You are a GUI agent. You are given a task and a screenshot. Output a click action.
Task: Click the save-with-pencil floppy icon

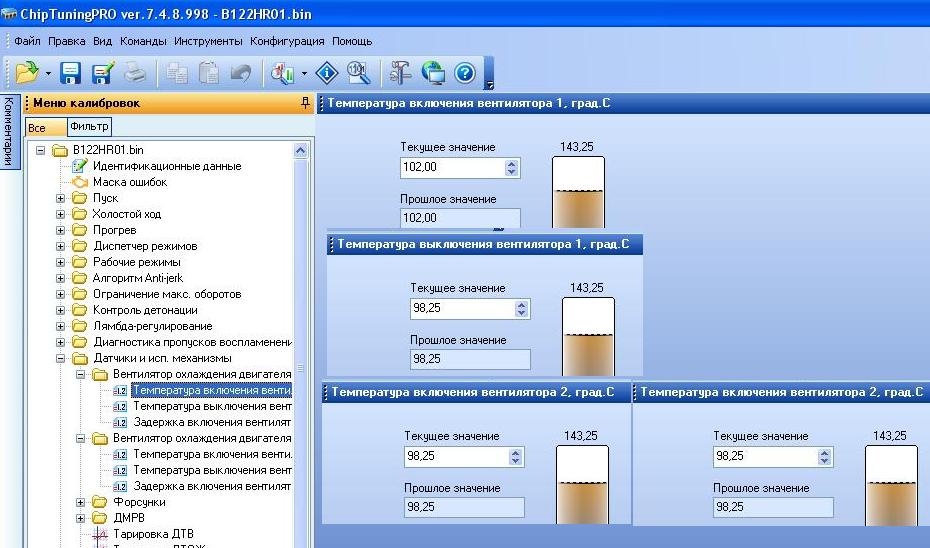coord(103,73)
